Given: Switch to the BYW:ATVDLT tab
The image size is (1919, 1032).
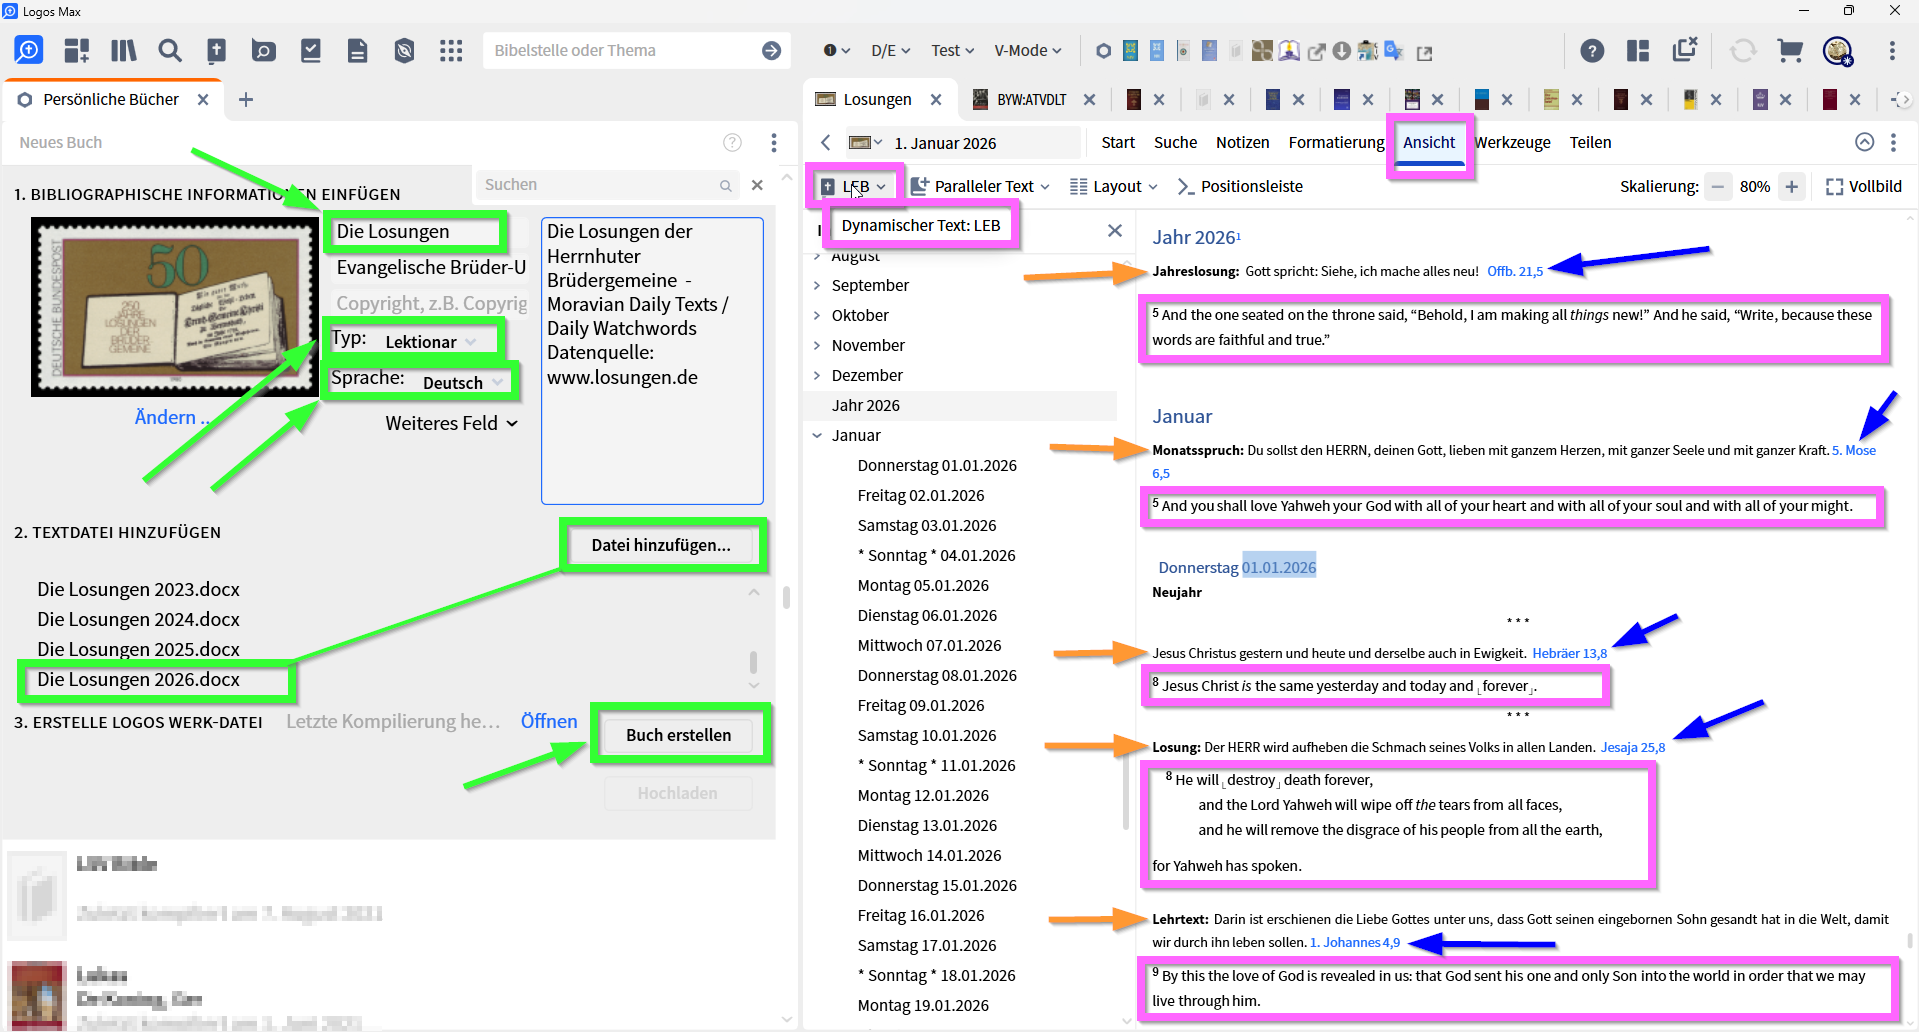Looking at the screenshot, I should point(1031,99).
